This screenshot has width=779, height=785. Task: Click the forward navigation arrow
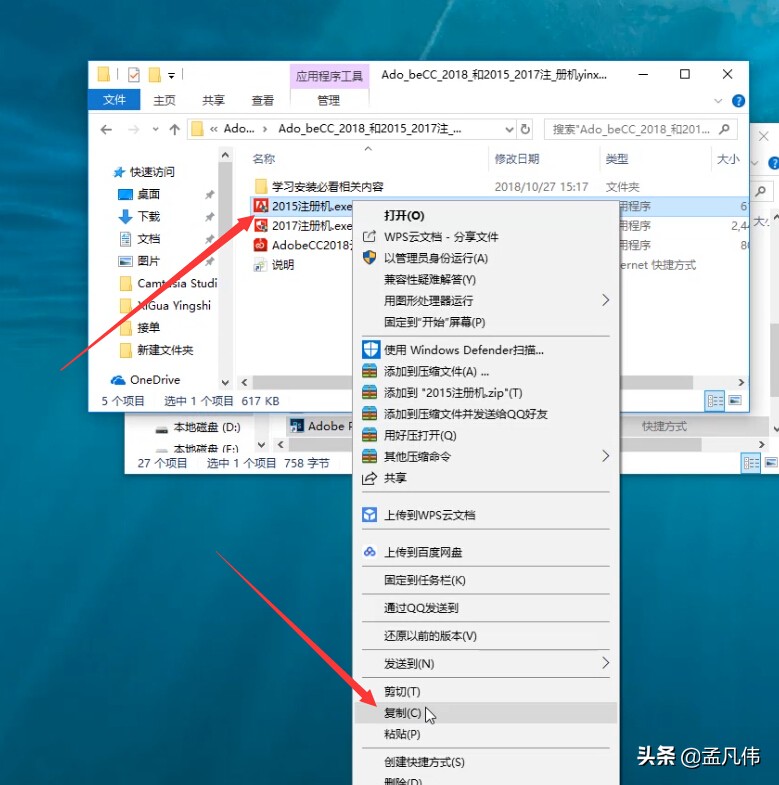point(134,130)
